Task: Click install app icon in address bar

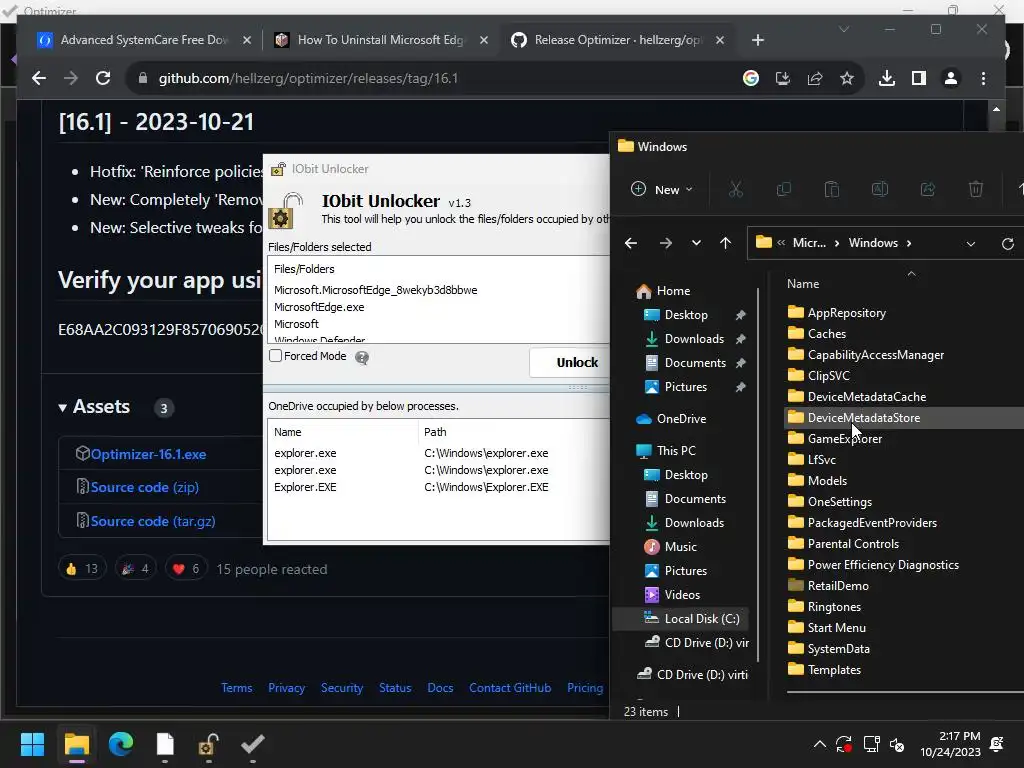Action: click(x=783, y=78)
